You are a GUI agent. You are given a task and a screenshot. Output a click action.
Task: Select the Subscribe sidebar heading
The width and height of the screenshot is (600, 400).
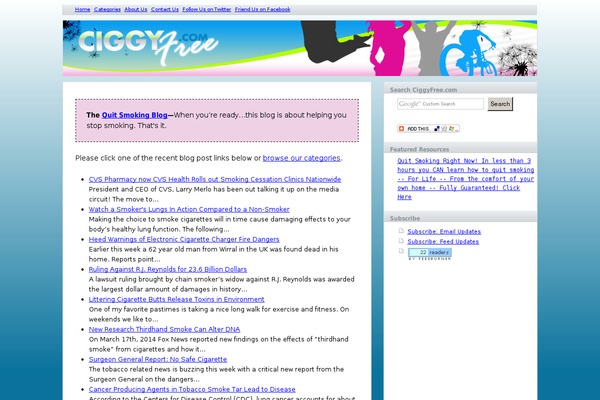[x=405, y=218]
